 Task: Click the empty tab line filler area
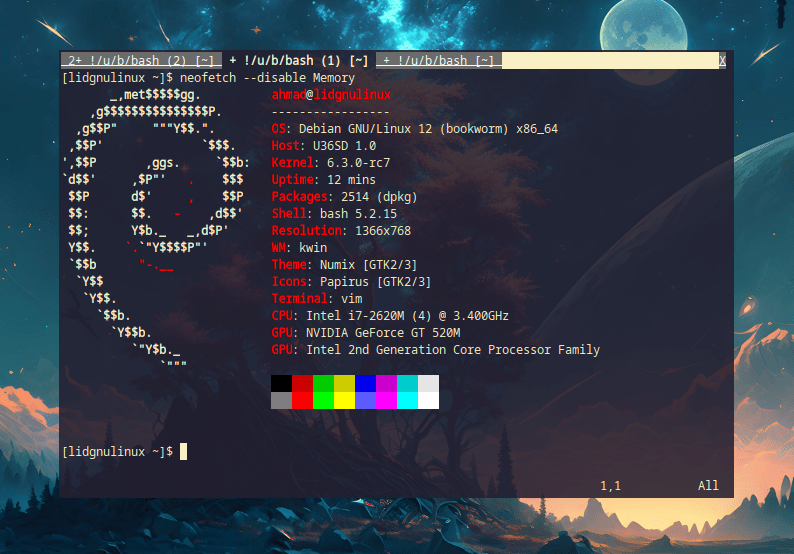(610, 60)
